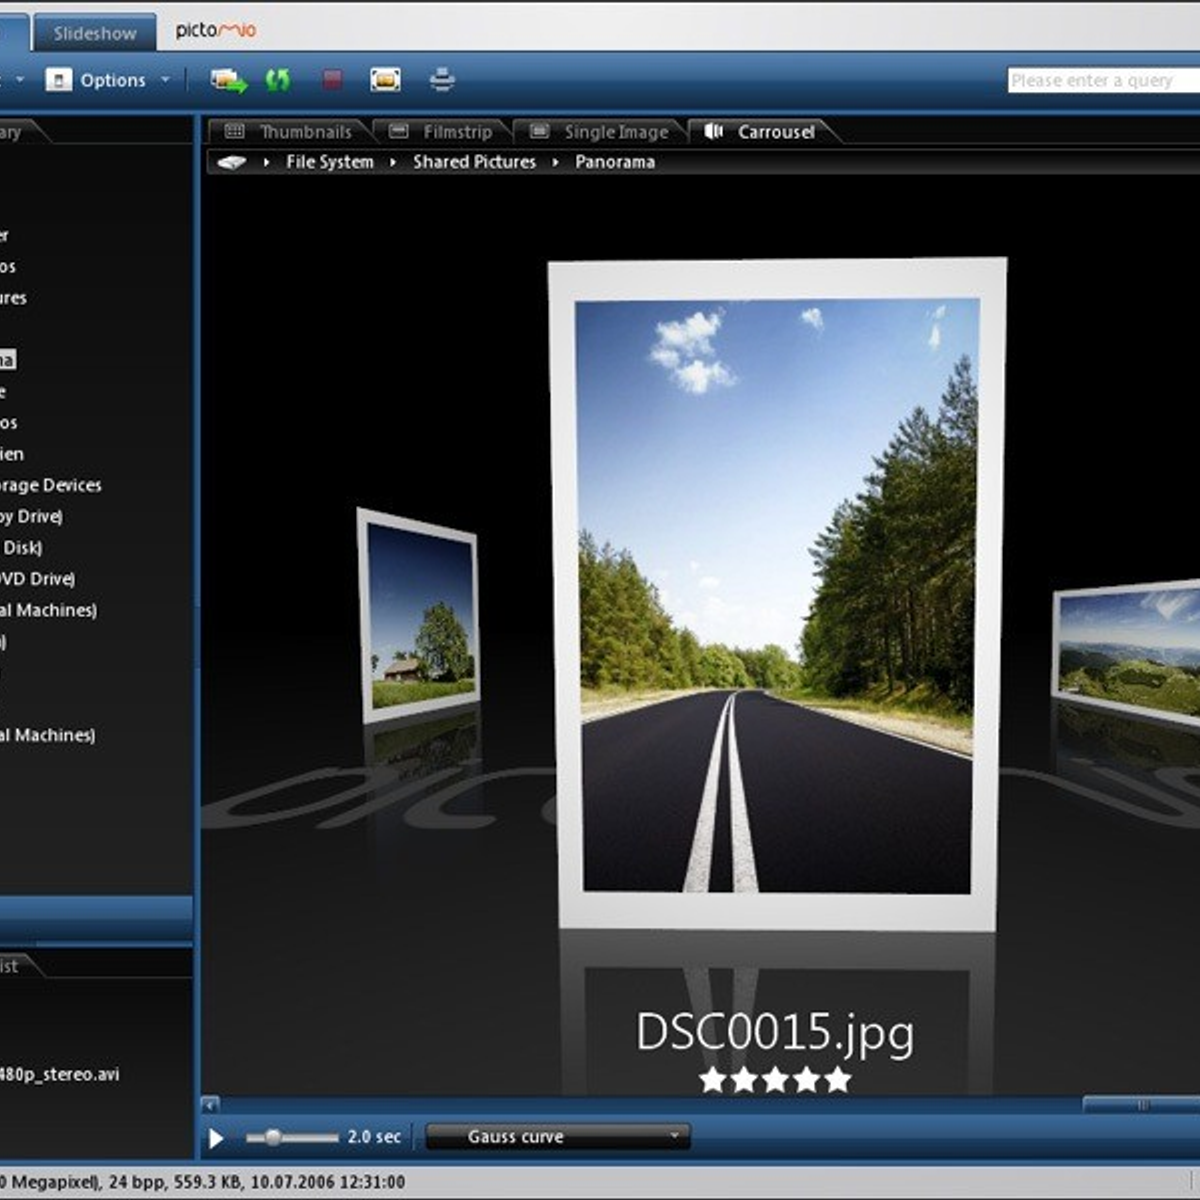The image size is (1200, 1200).
Task: Select the house and tree thumbnail on left
Action: (419, 614)
